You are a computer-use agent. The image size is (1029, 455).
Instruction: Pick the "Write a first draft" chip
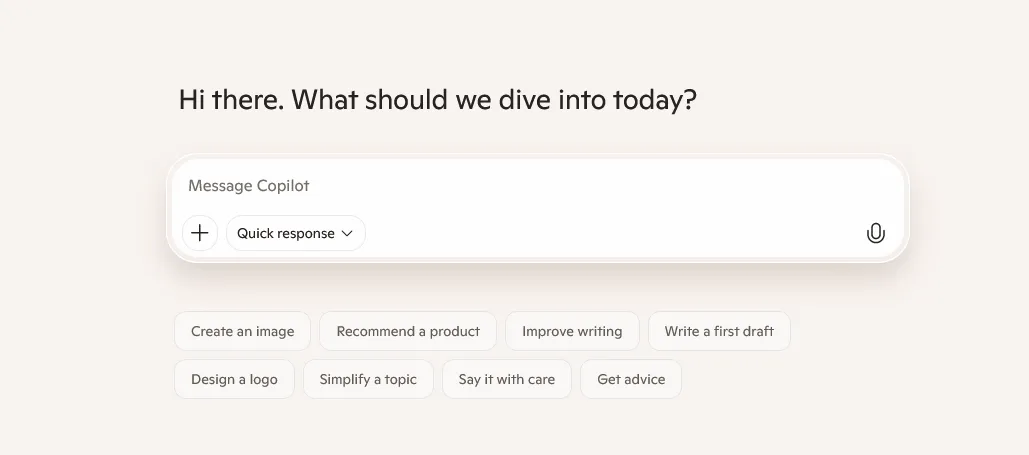point(720,331)
